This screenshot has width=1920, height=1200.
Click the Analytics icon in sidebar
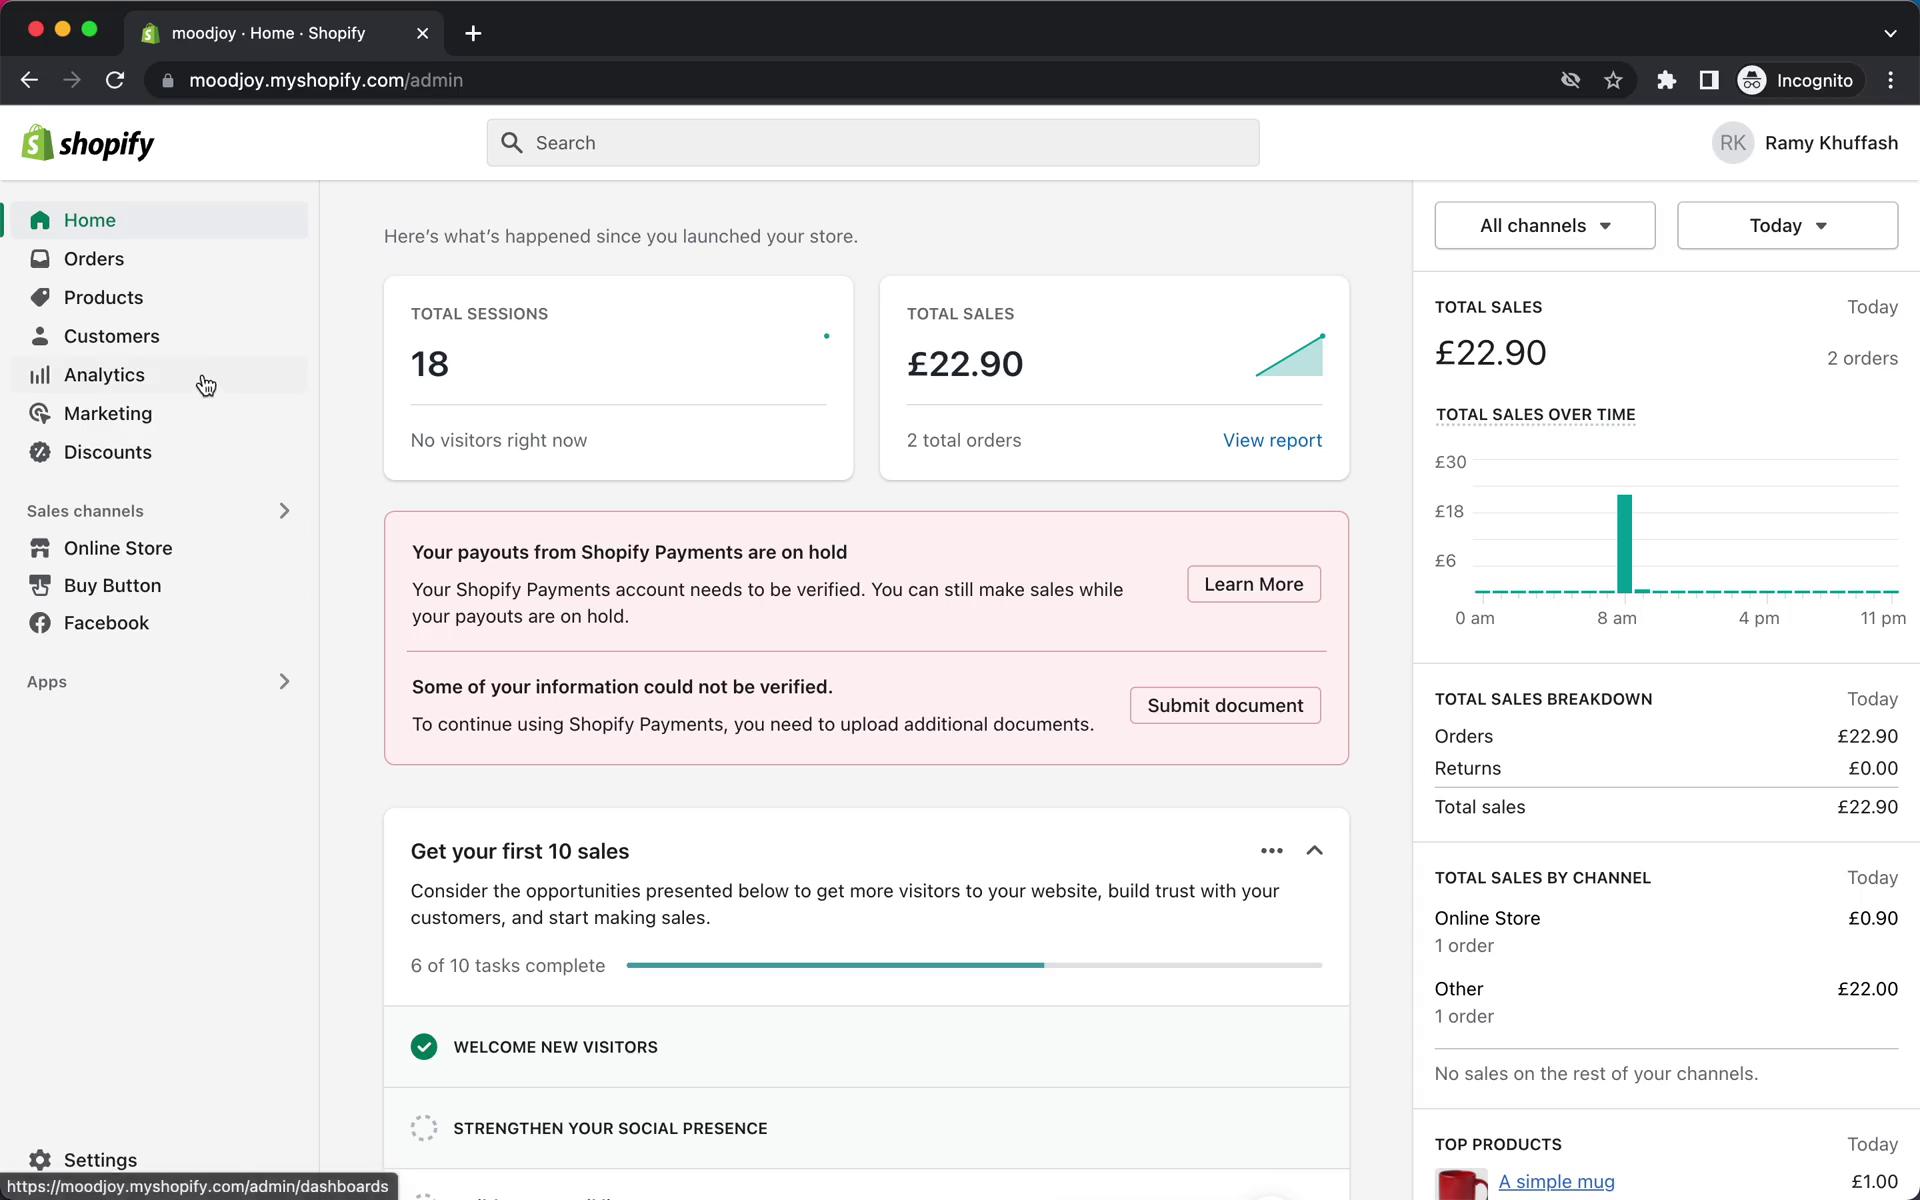(40, 373)
